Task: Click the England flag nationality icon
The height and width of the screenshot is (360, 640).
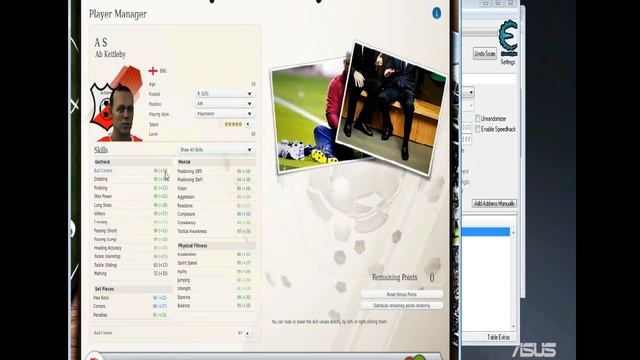Action: pos(153,71)
